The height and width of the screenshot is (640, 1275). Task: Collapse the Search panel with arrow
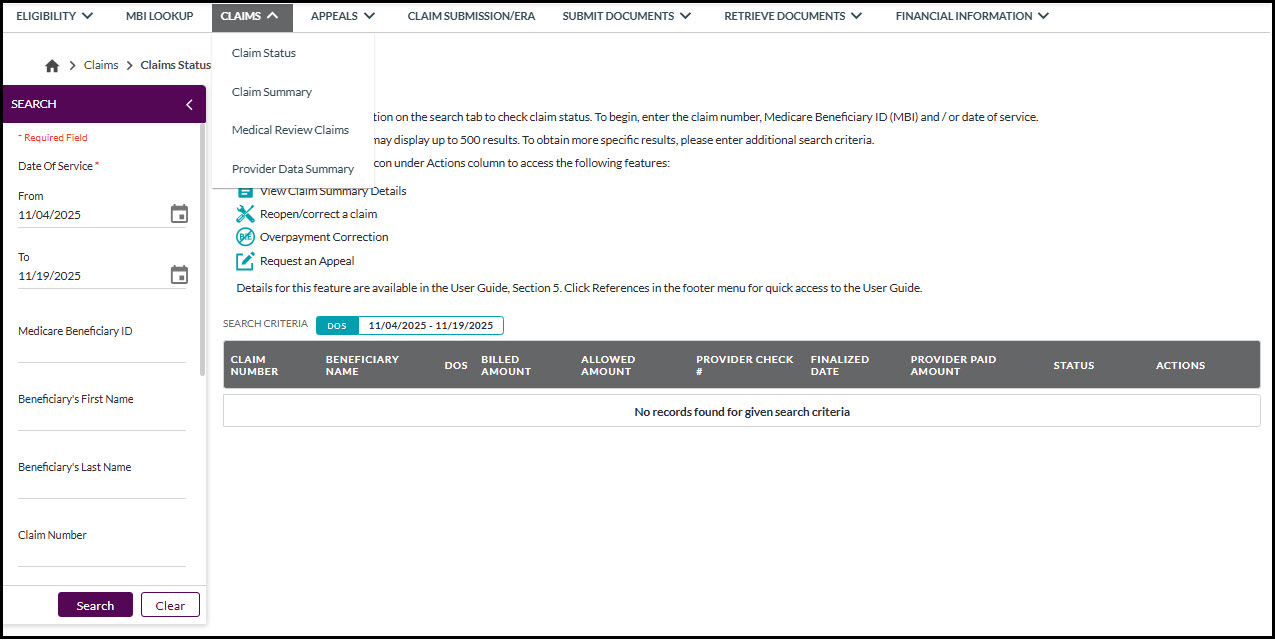click(x=189, y=104)
